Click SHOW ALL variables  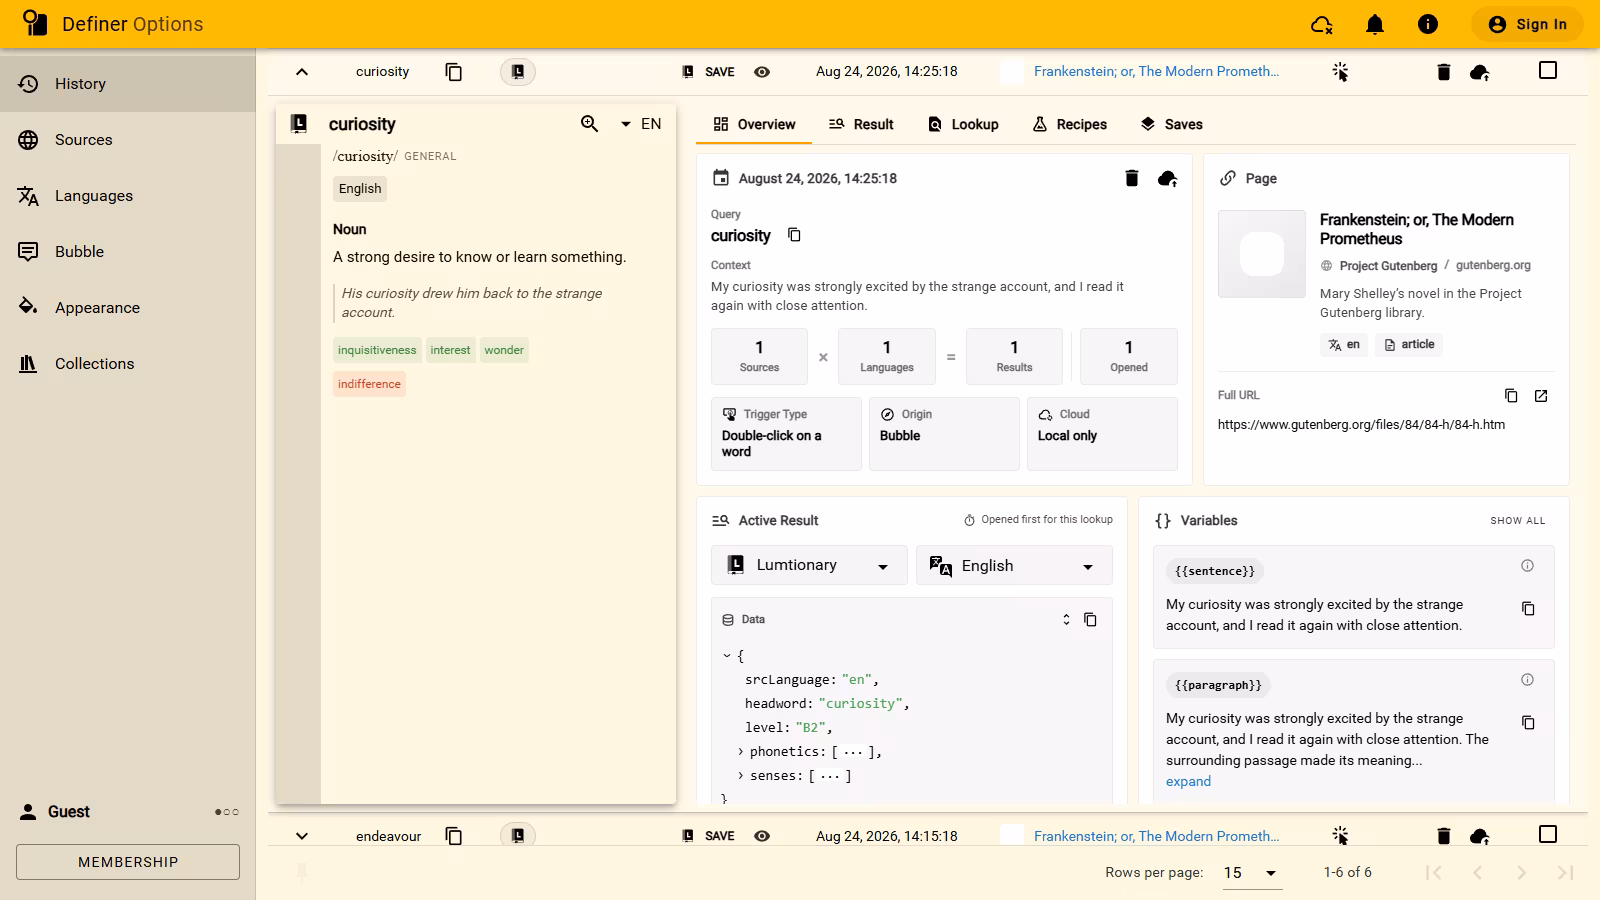1517,521
